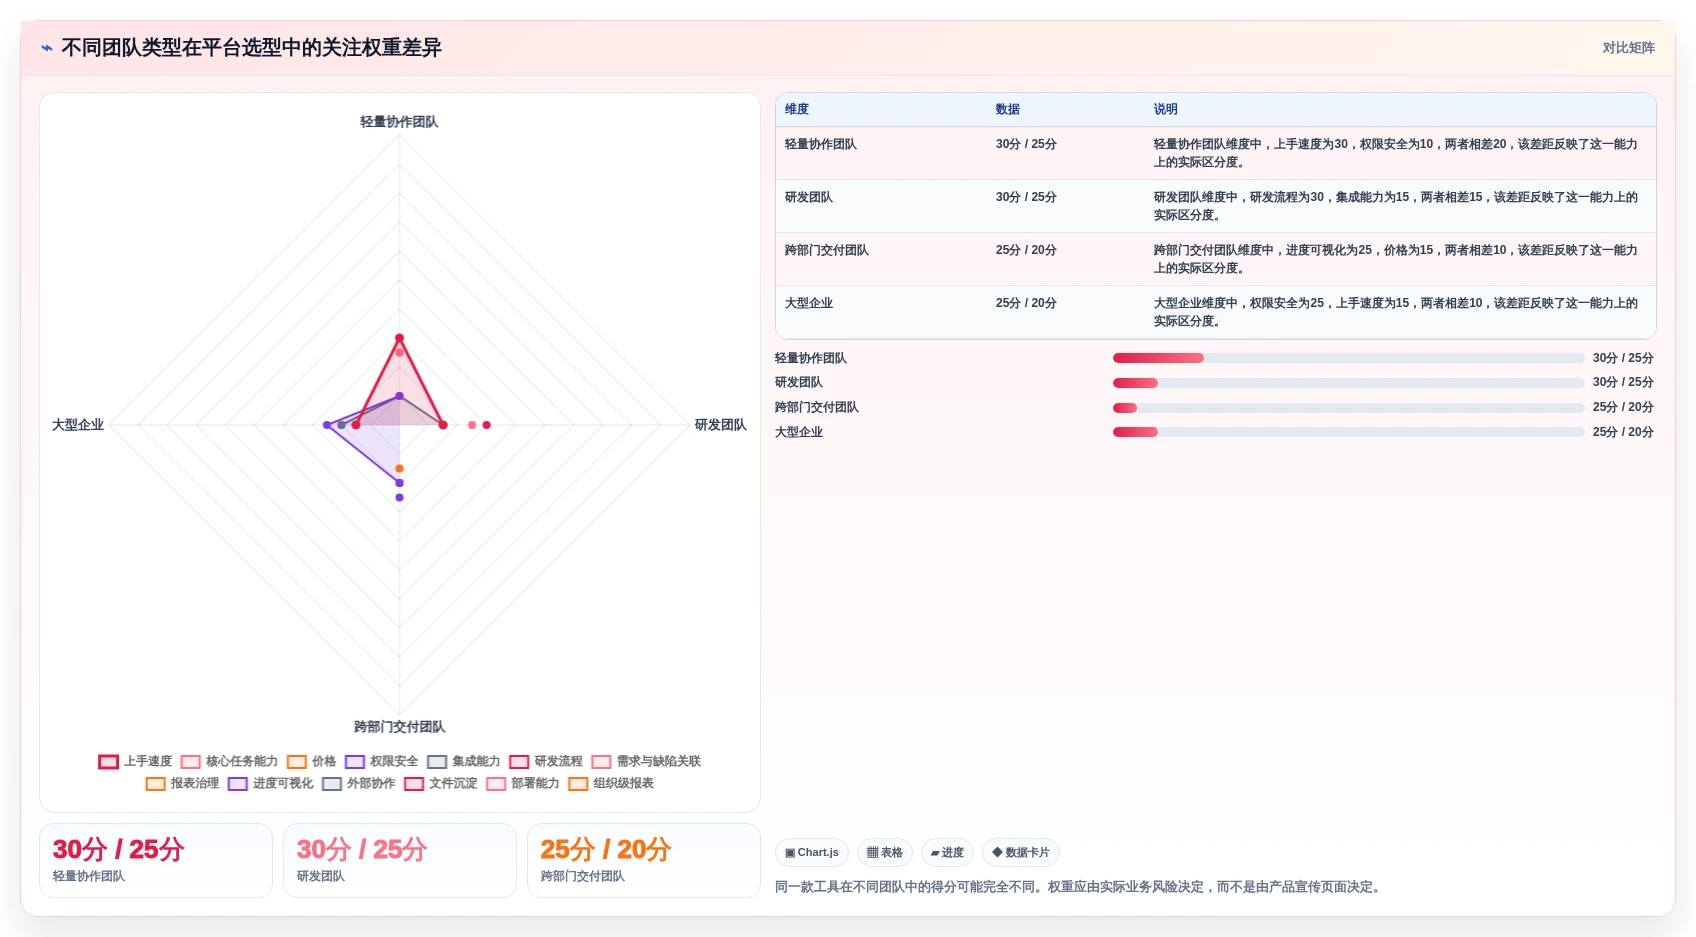Toggle the 核心任务能力 legend series
This screenshot has height=937, width=1696.
(229, 761)
